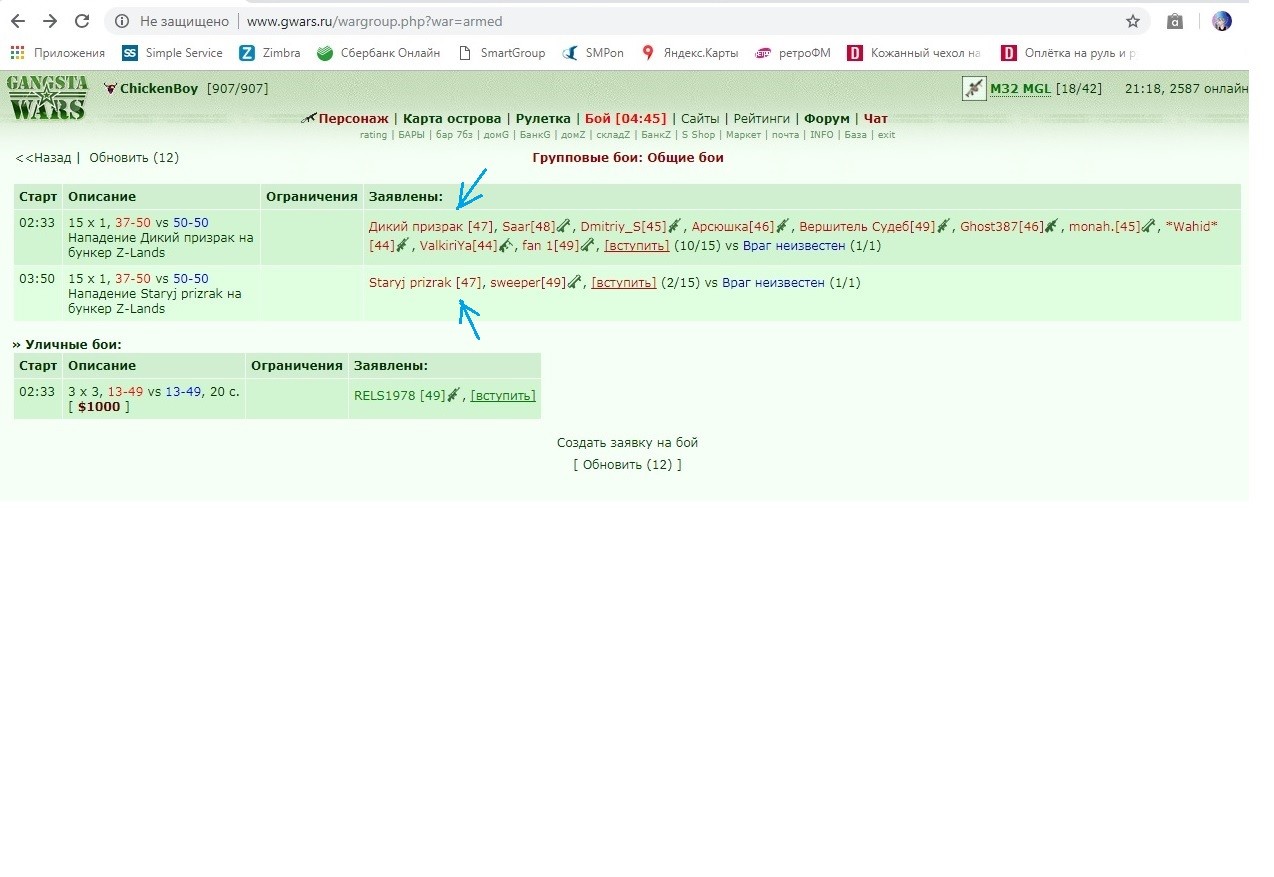Open SMPon bookmark

coord(592,53)
